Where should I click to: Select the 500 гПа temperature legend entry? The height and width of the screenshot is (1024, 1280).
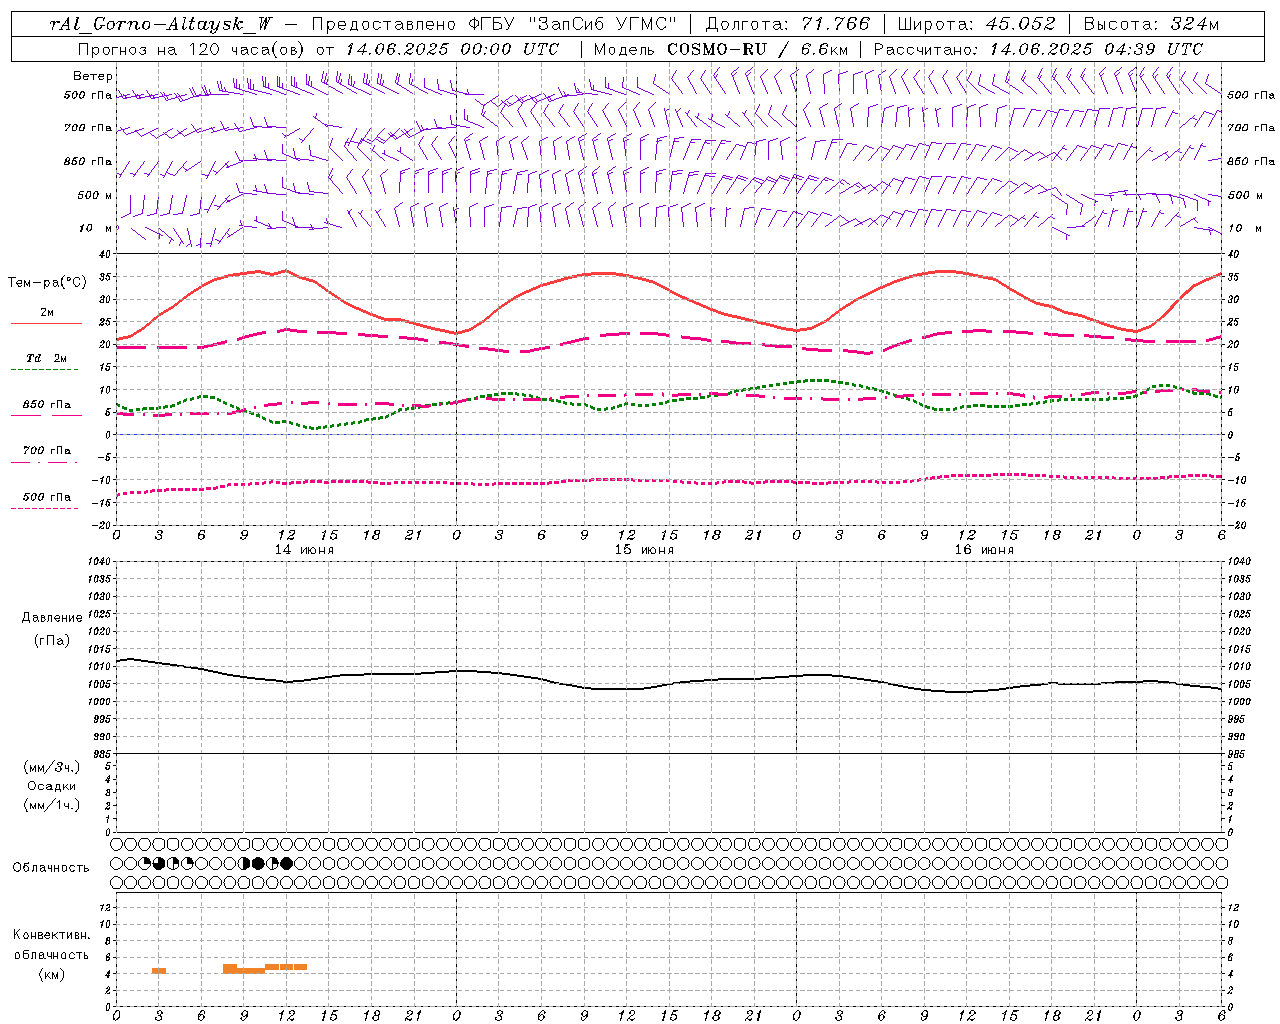(46, 498)
